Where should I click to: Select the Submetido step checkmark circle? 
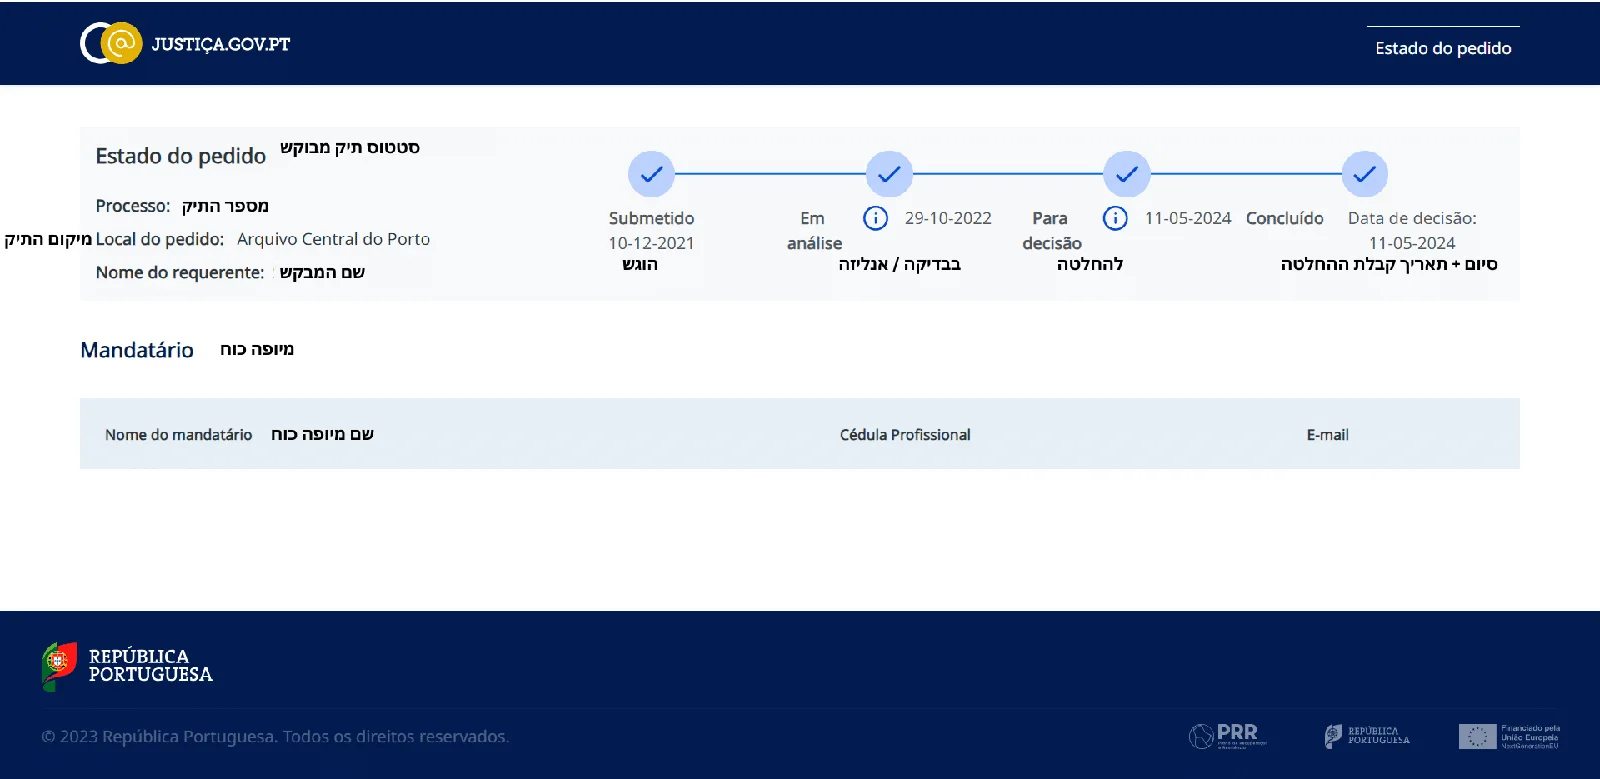651,174
